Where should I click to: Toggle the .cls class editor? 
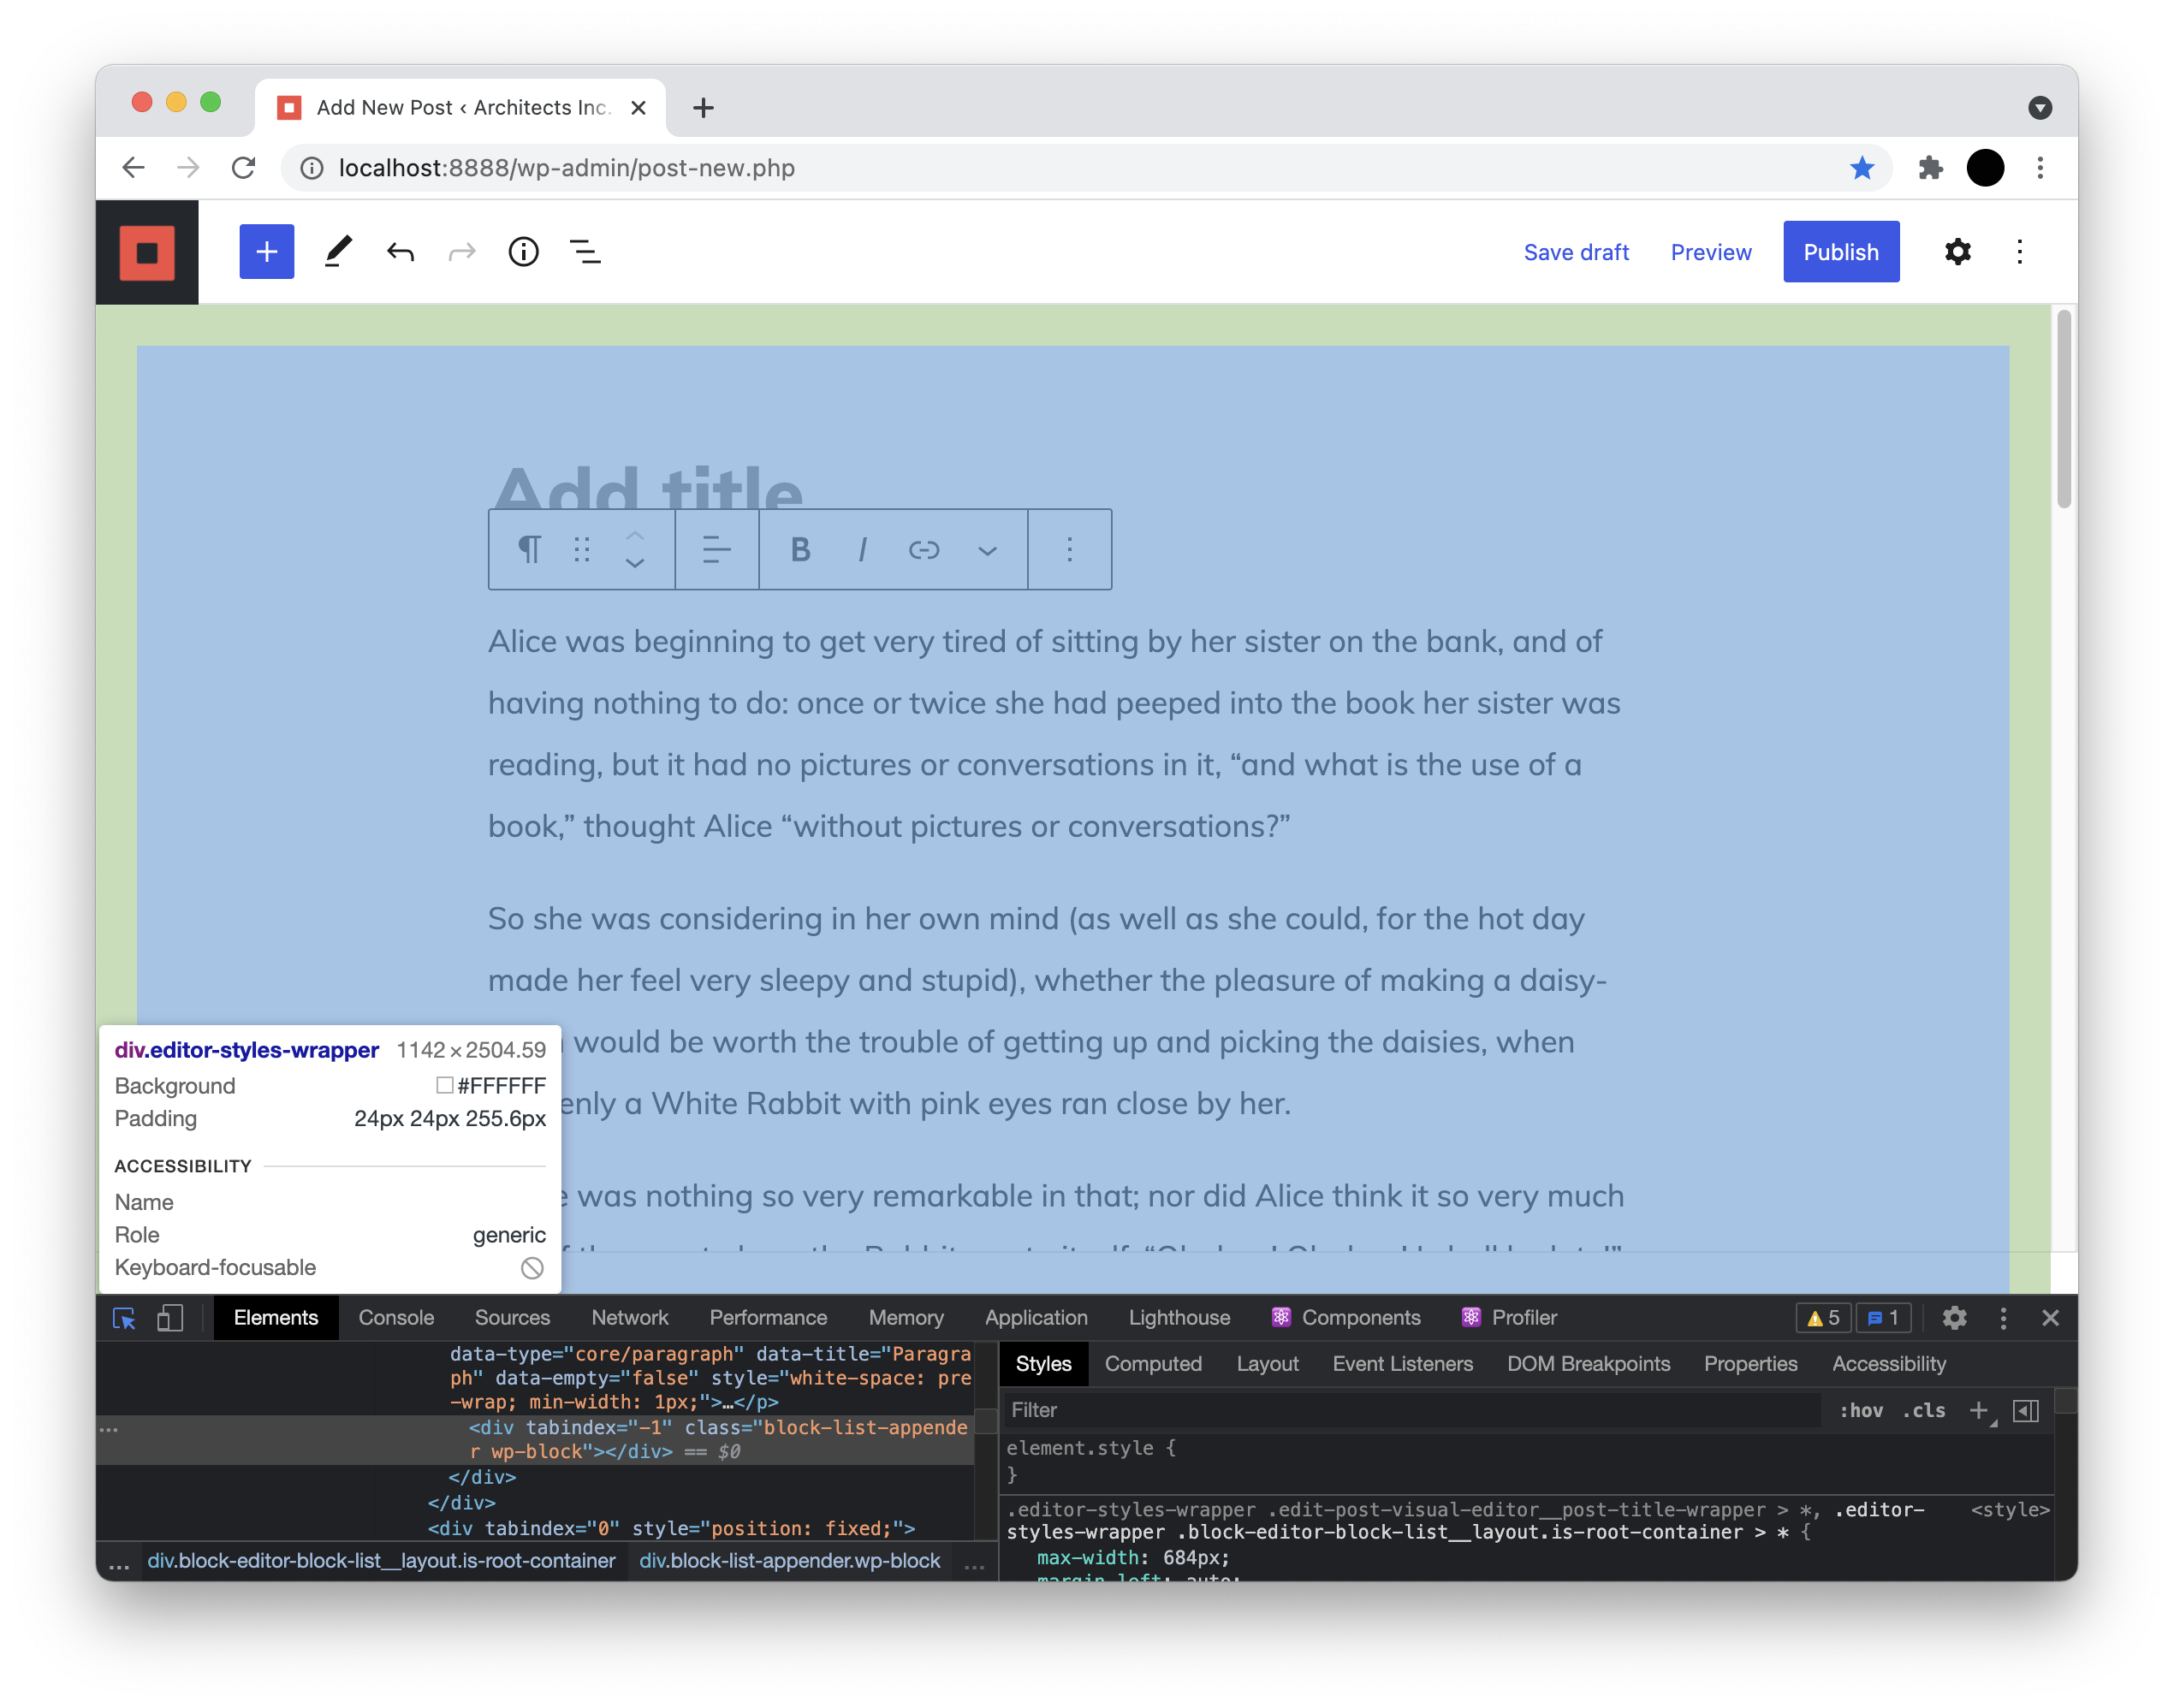pyautogui.click(x=1922, y=1410)
